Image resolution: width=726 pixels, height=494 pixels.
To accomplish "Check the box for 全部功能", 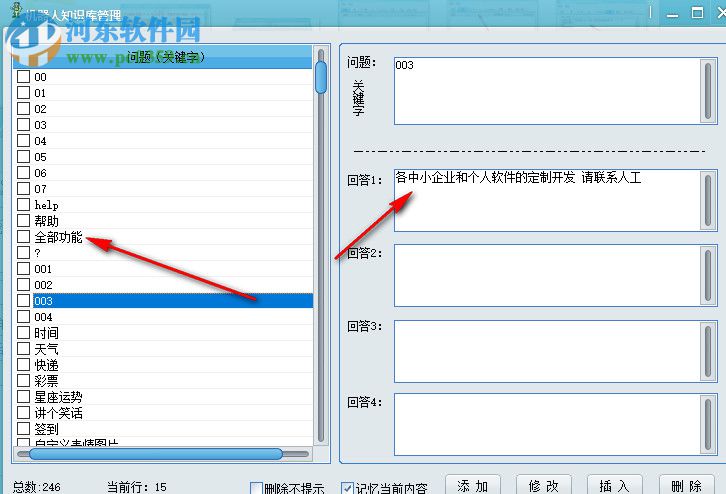I will [23, 237].
